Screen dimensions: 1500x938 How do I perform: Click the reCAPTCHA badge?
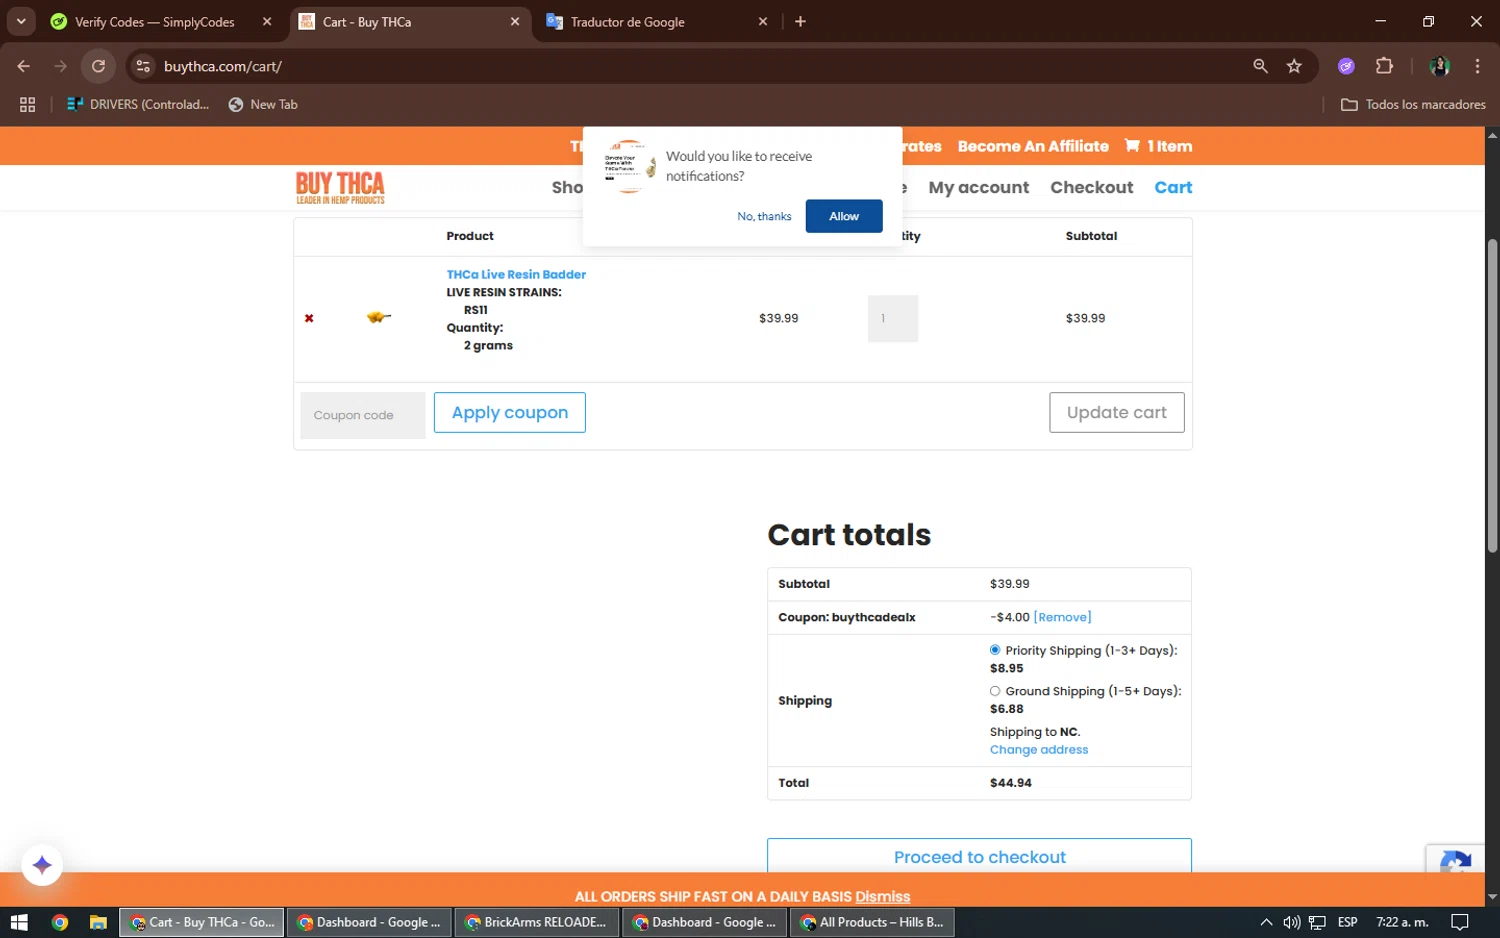pyautogui.click(x=1455, y=861)
